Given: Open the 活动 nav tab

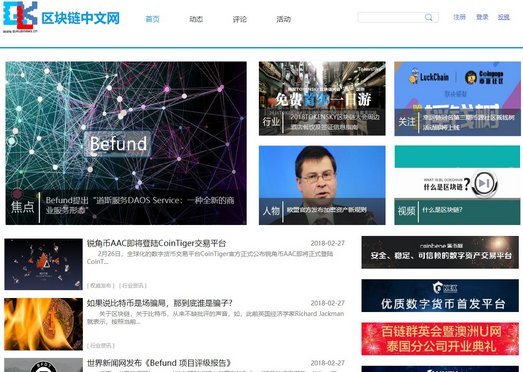Looking at the screenshot, I should (x=283, y=19).
